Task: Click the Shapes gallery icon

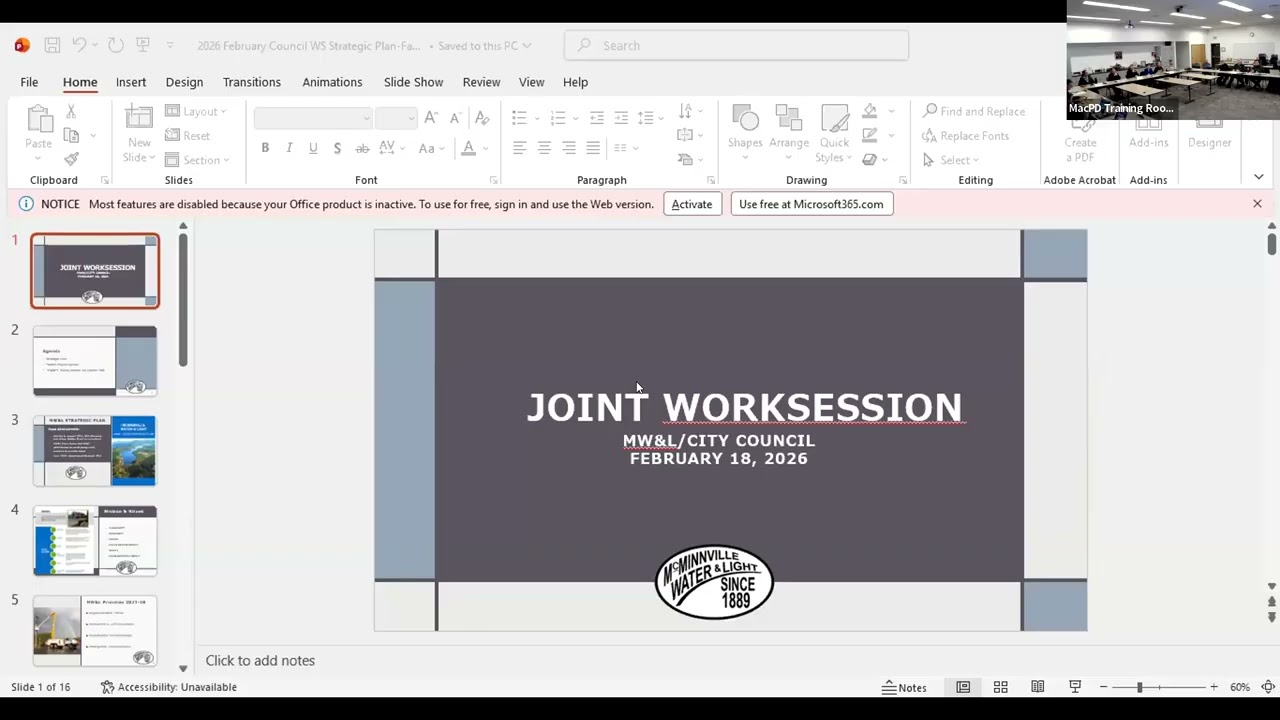Action: (745, 118)
